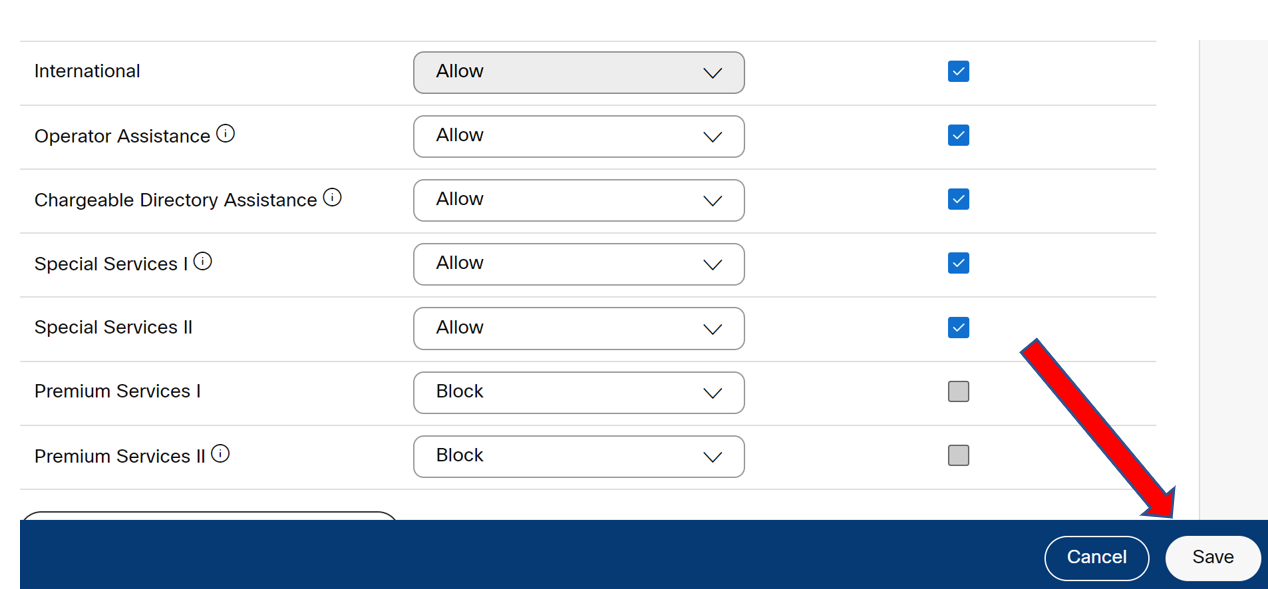Open the Special Services I dropdown
1268x589 pixels.
[x=579, y=264]
